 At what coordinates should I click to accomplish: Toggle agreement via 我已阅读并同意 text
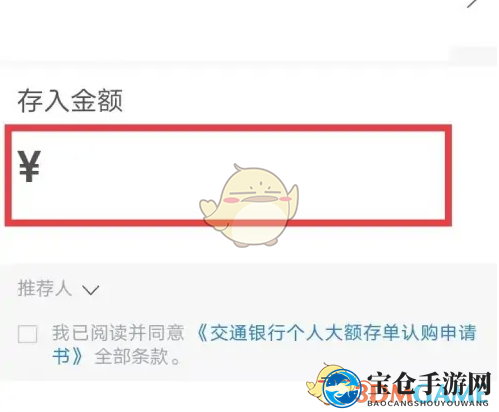(118, 333)
